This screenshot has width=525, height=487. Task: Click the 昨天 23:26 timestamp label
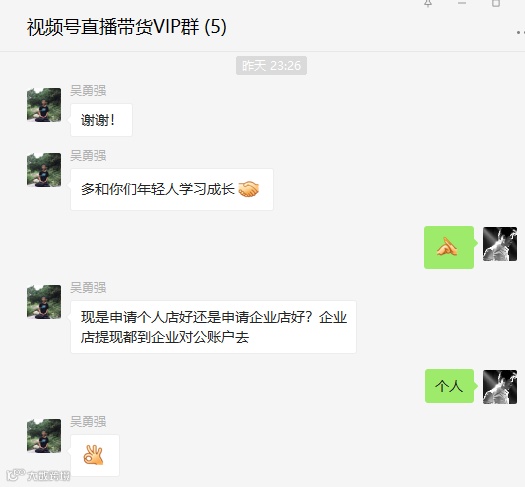pos(271,66)
